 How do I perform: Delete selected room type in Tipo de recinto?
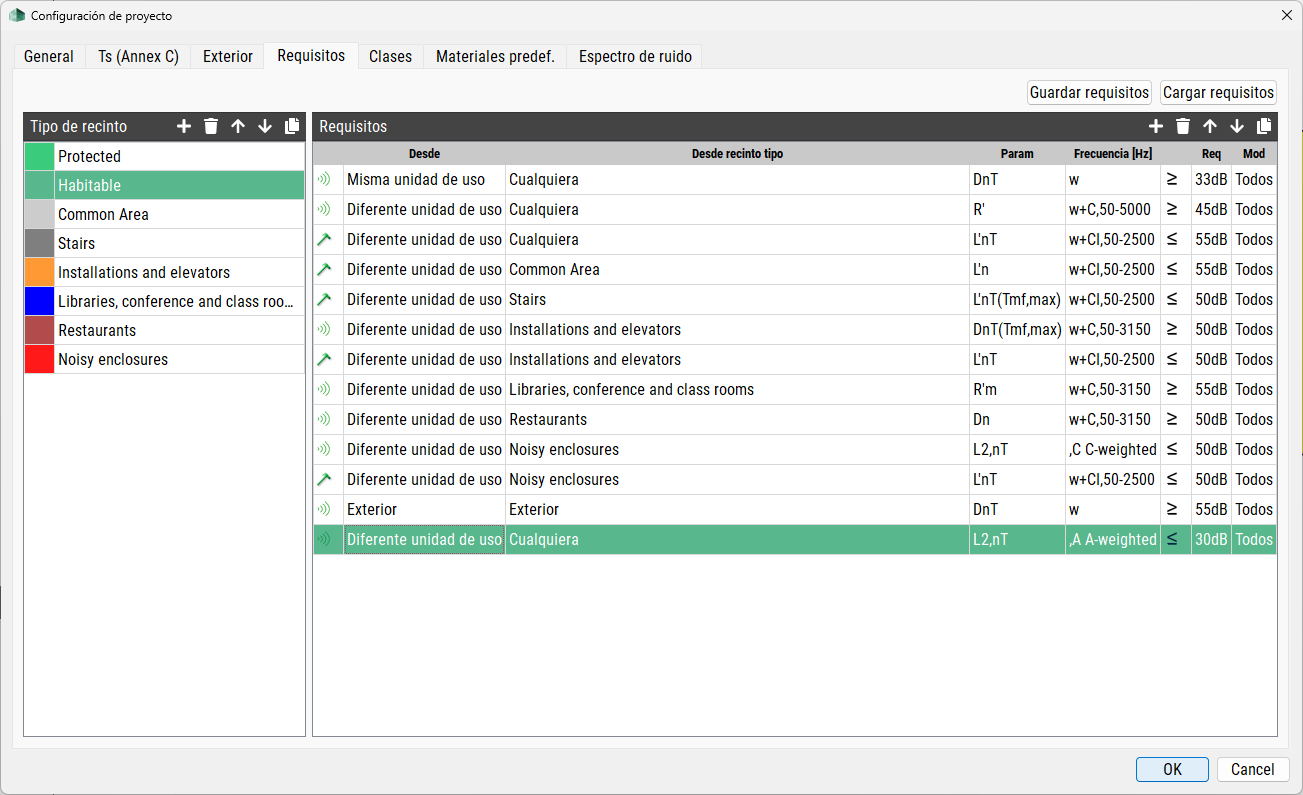point(211,126)
